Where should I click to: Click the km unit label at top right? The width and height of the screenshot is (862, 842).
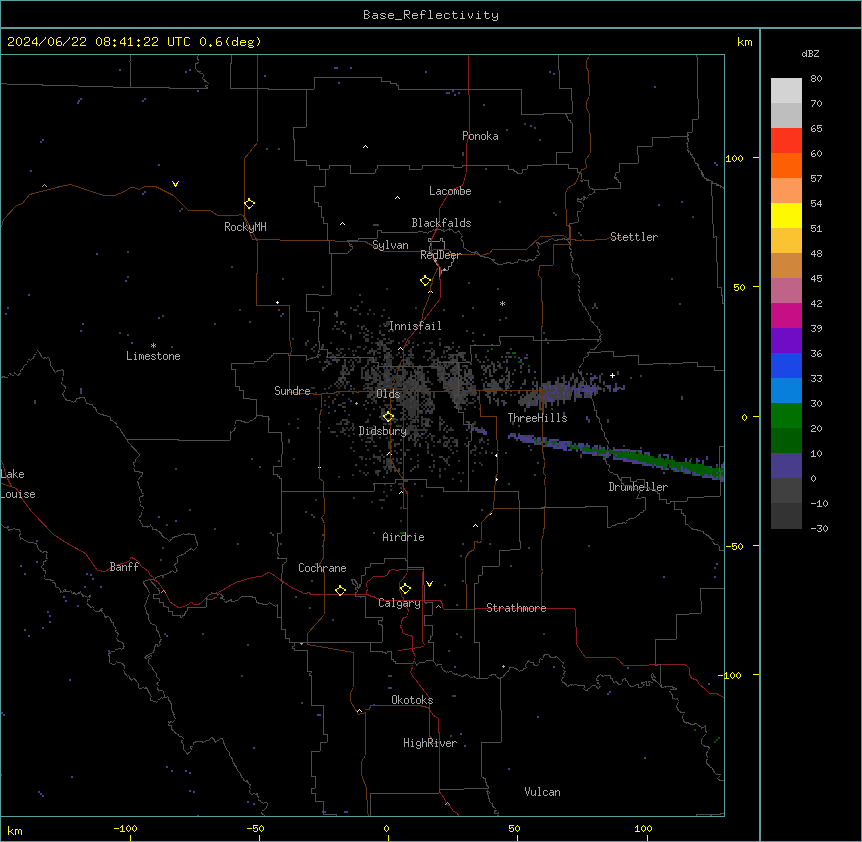point(744,42)
